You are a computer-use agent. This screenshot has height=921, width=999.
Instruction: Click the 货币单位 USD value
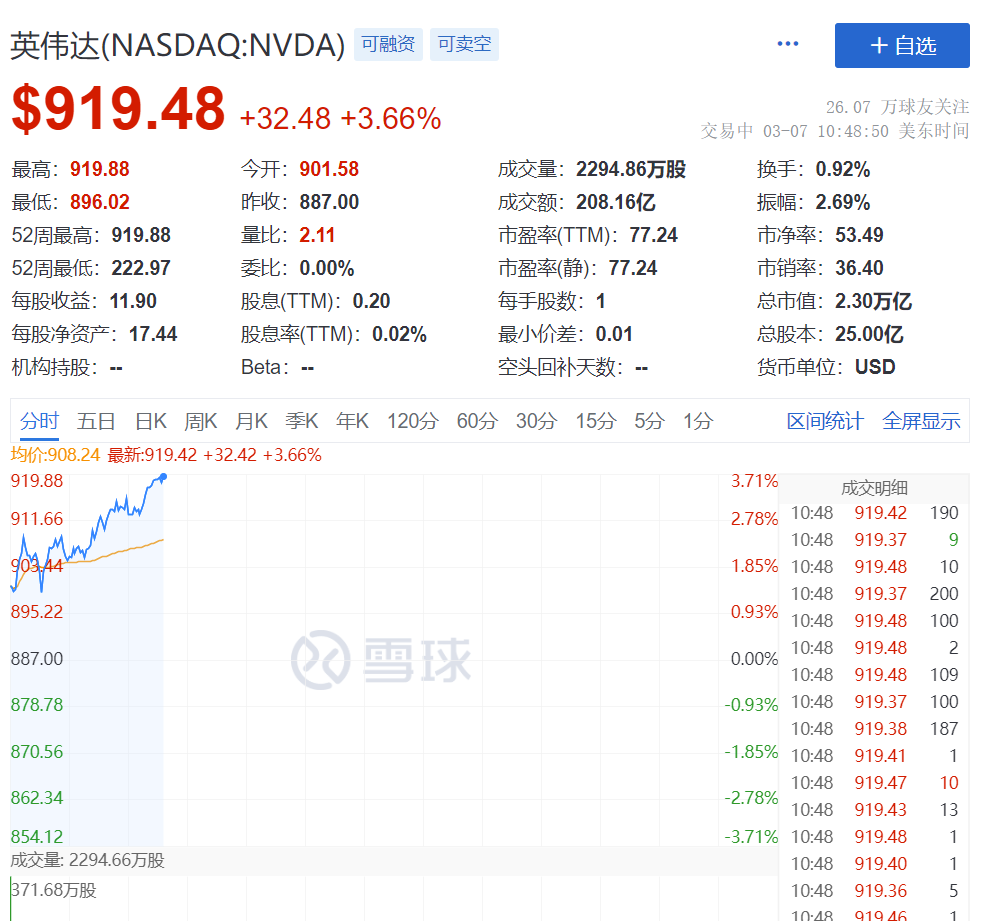click(x=875, y=367)
